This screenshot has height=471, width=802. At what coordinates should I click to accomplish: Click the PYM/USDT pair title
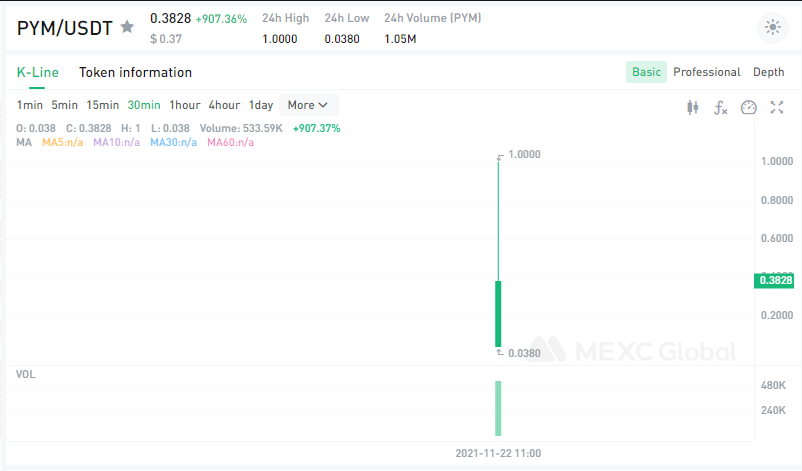pos(64,28)
